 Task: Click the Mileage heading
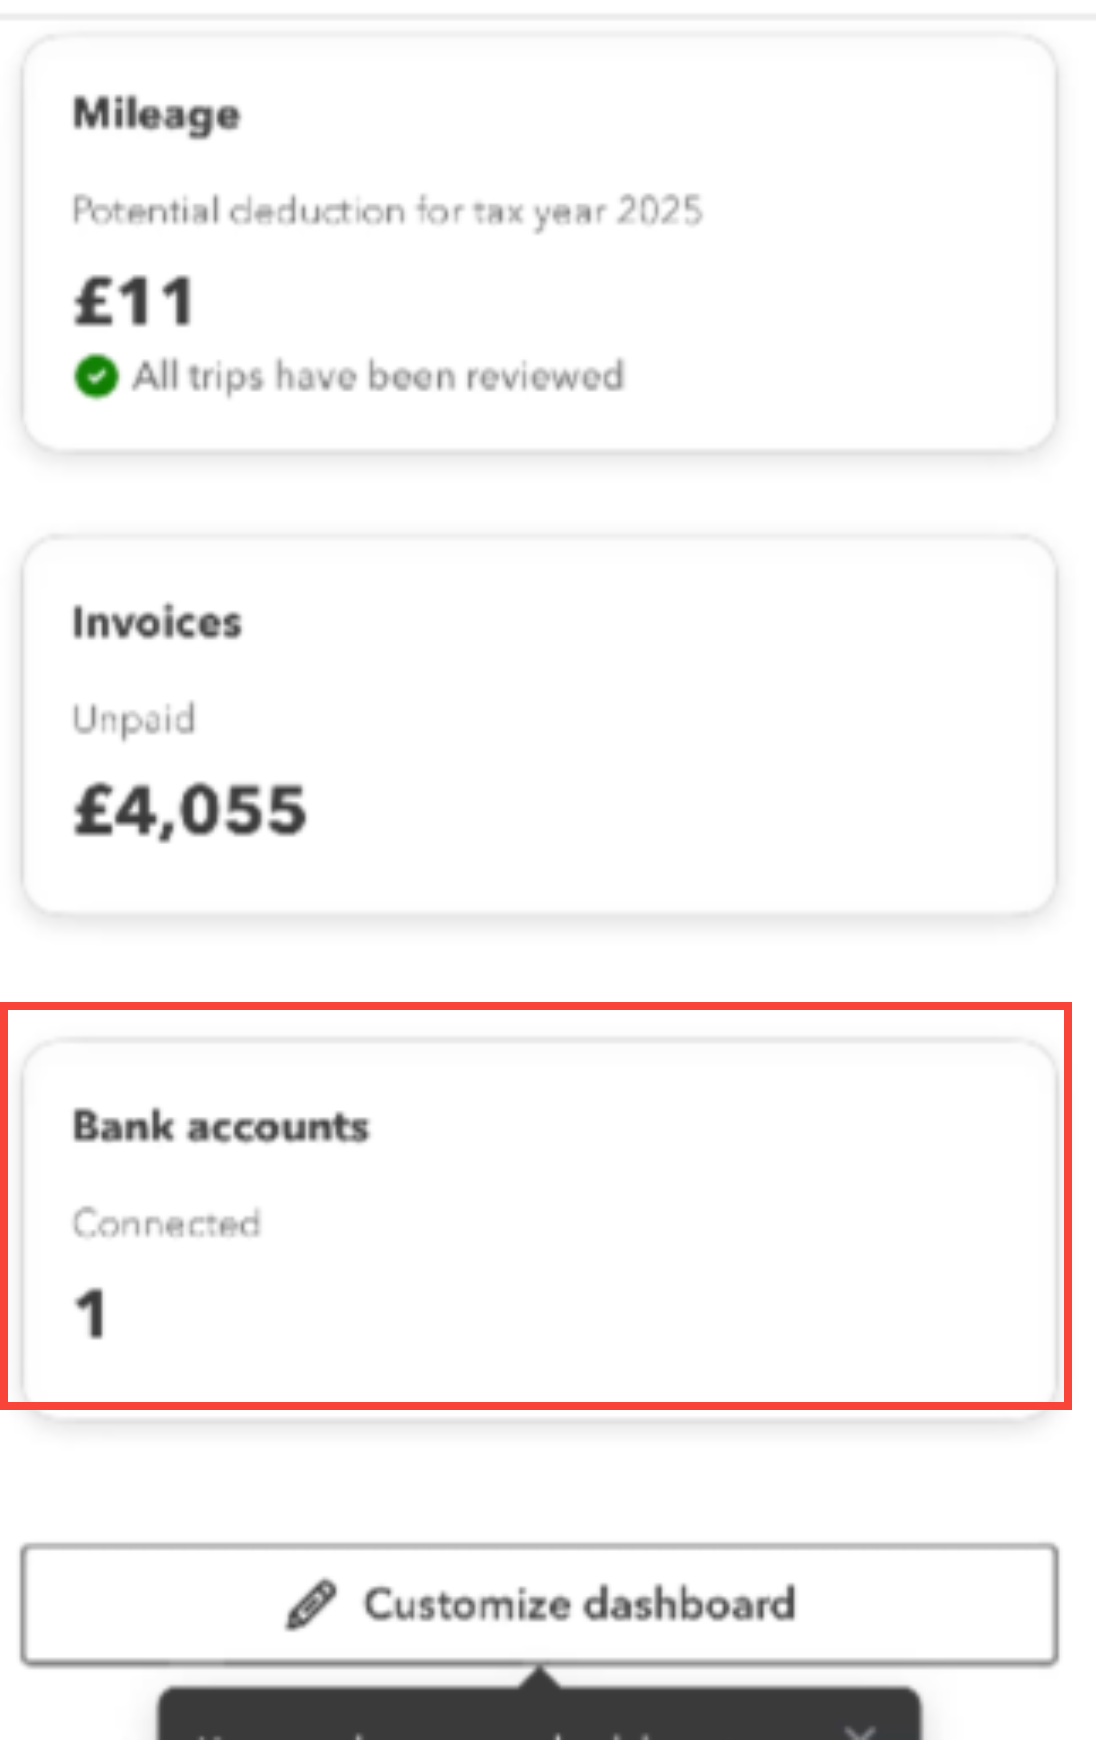tap(156, 114)
